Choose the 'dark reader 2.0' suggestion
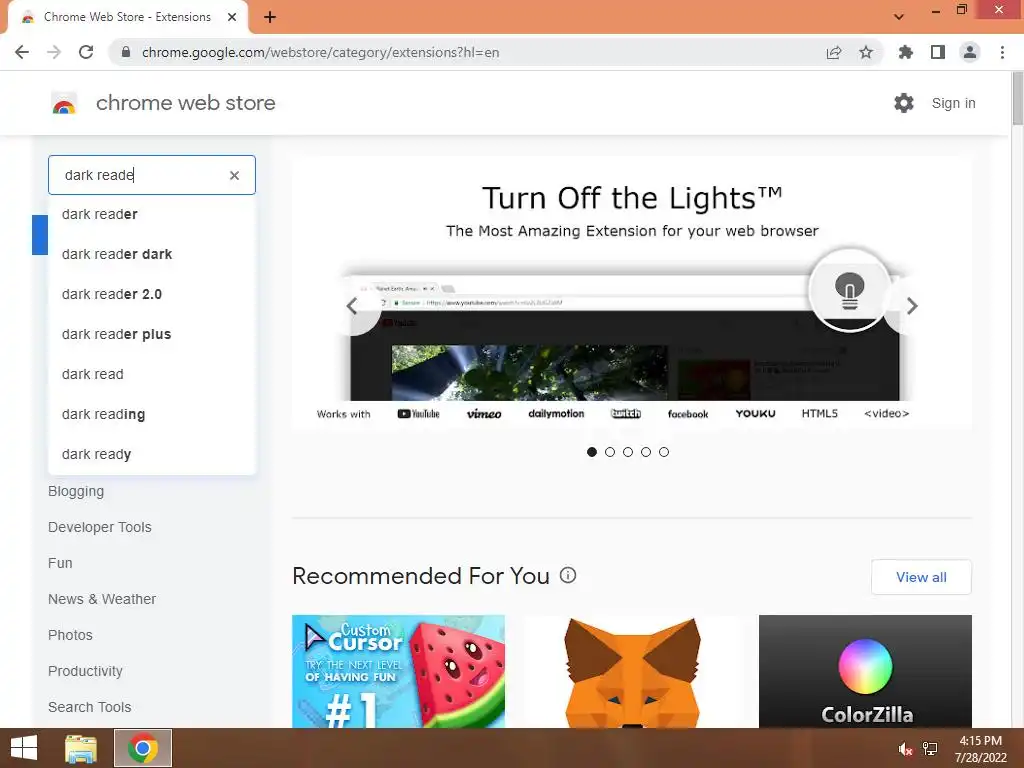Viewport: 1024px width, 768px height. tap(152, 294)
